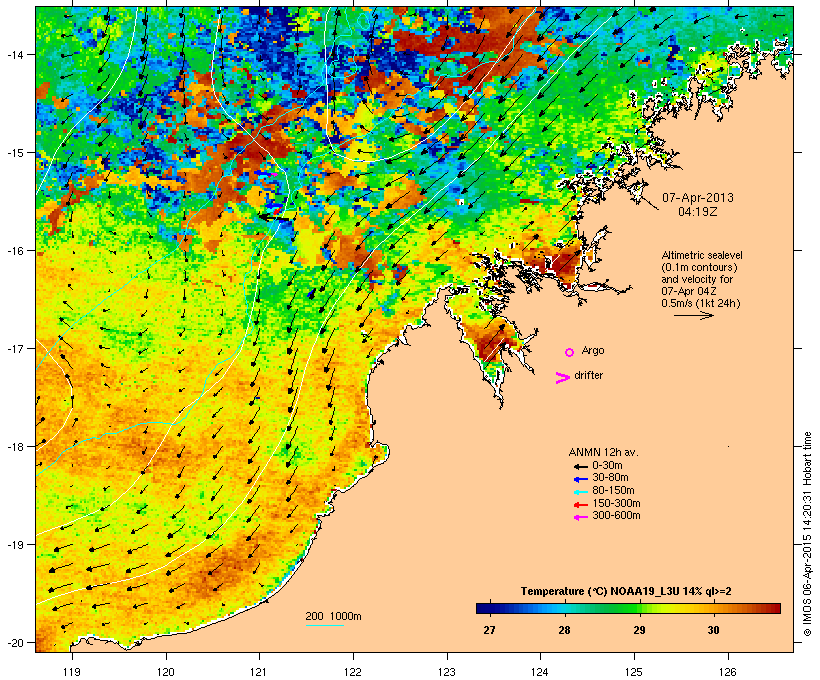
Task: Click the -16 latitude axis label
Action: point(14,251)
